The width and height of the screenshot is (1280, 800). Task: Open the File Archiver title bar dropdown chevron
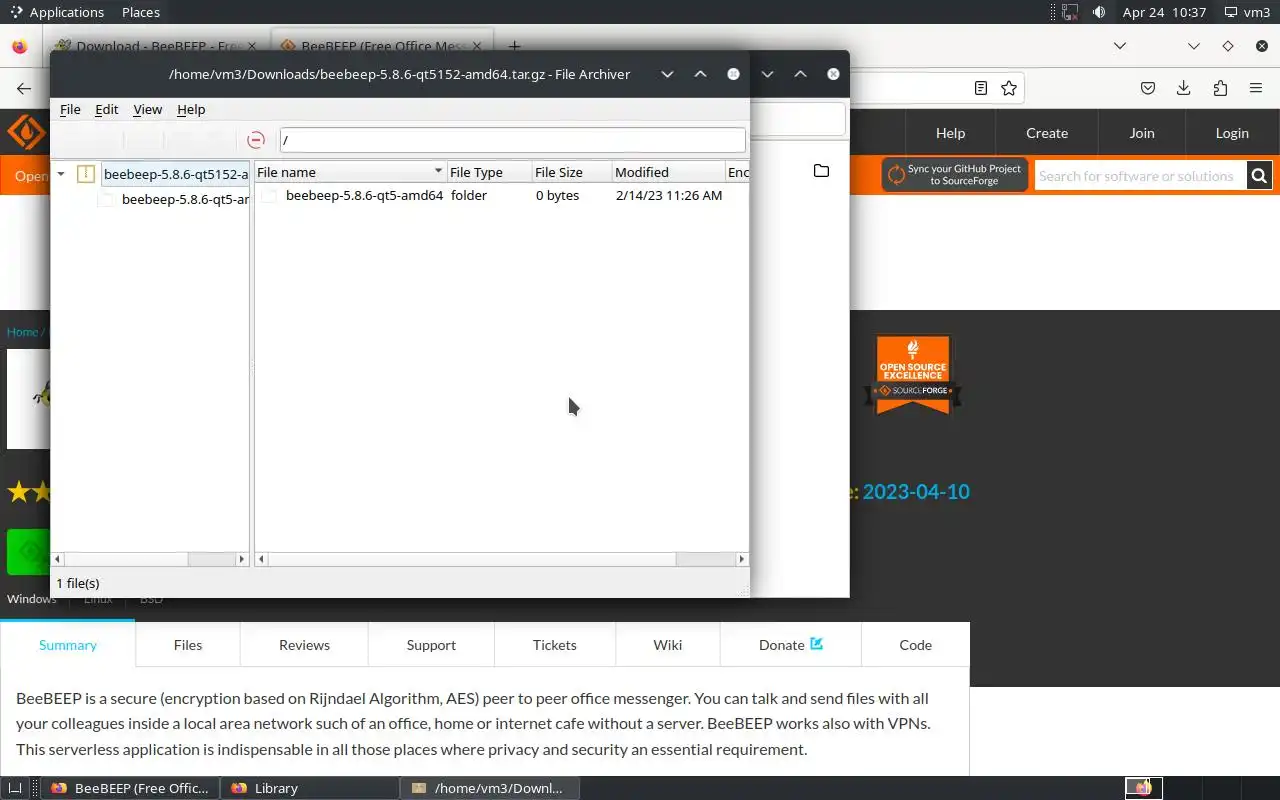(x=667, y=74)
